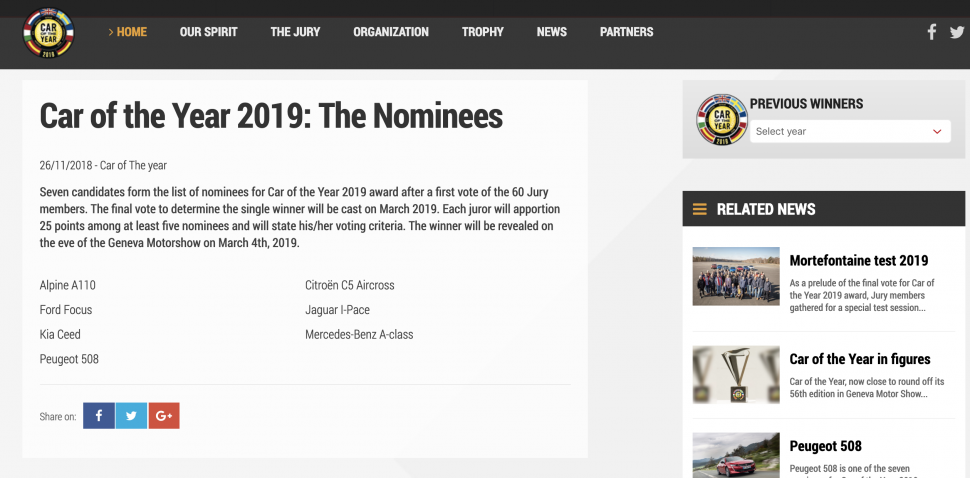Open the Twitter page from header icon
The width and height of the screenshot is (970, 478).
[x=957, y=32]
